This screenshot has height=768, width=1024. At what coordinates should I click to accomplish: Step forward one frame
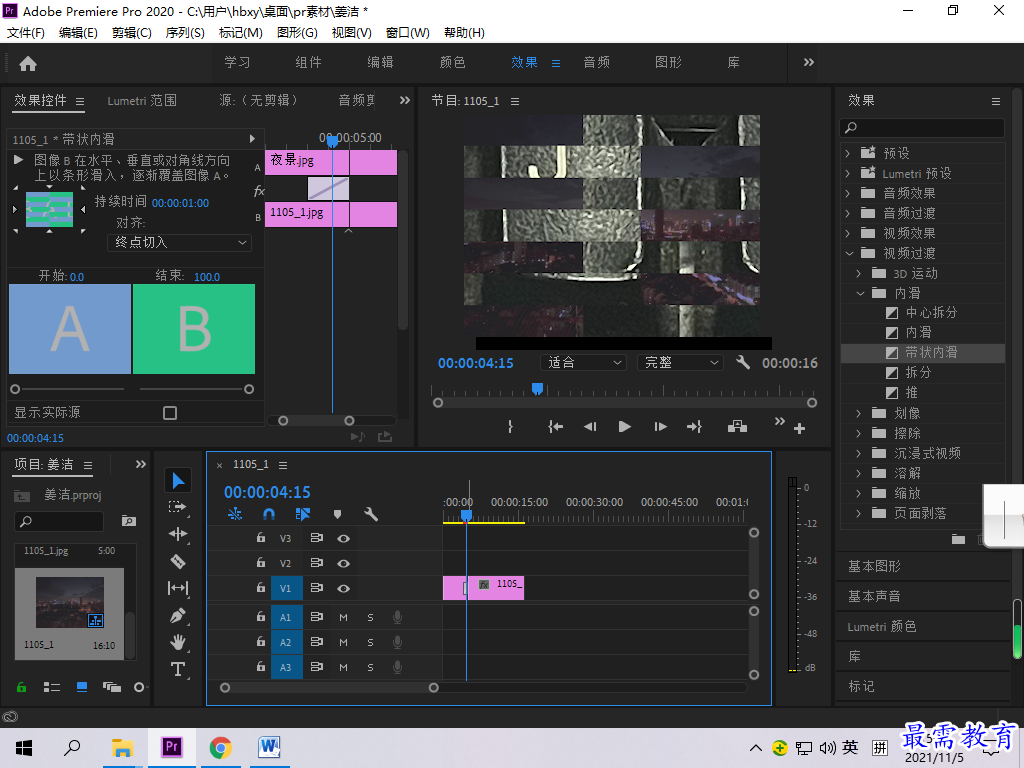pos(660,427)
